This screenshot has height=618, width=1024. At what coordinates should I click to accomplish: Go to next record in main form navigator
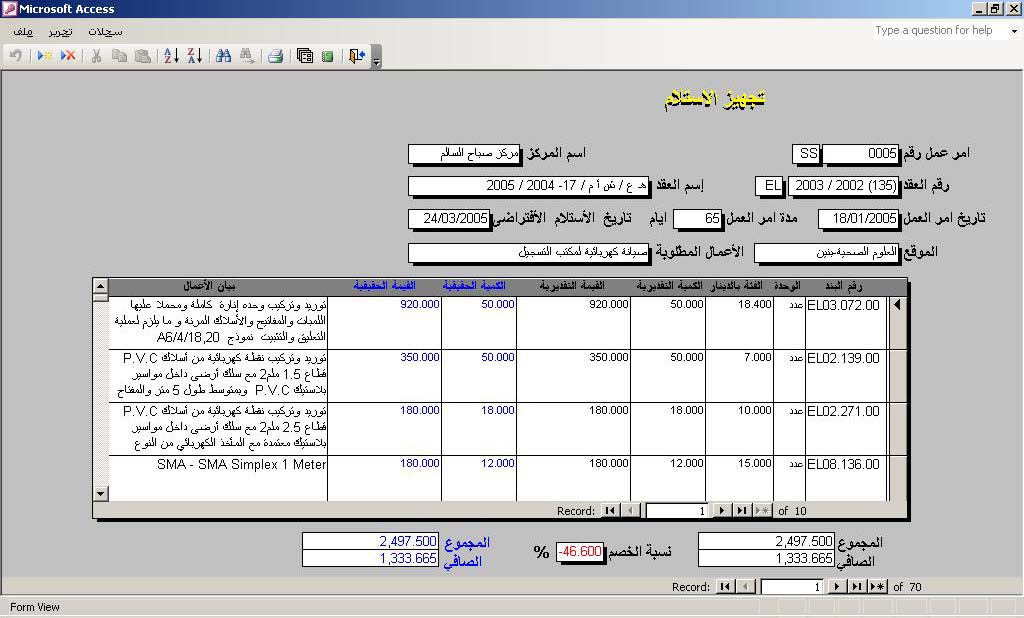coord(838,587)
